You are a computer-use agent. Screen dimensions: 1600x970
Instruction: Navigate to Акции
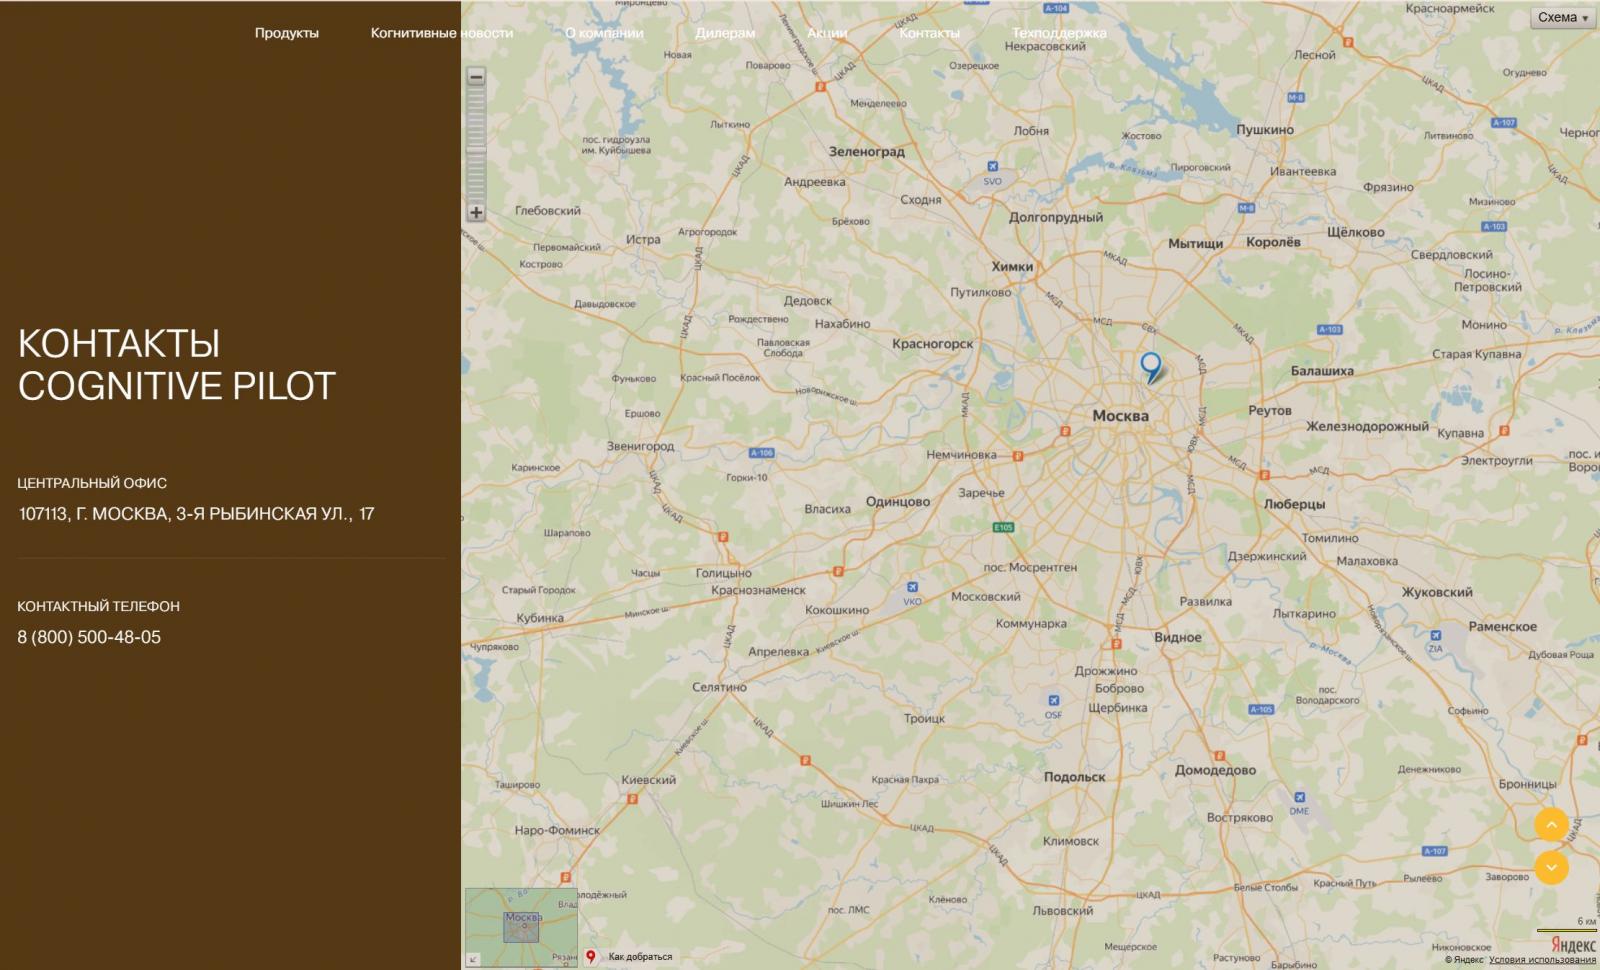[827, 33]
